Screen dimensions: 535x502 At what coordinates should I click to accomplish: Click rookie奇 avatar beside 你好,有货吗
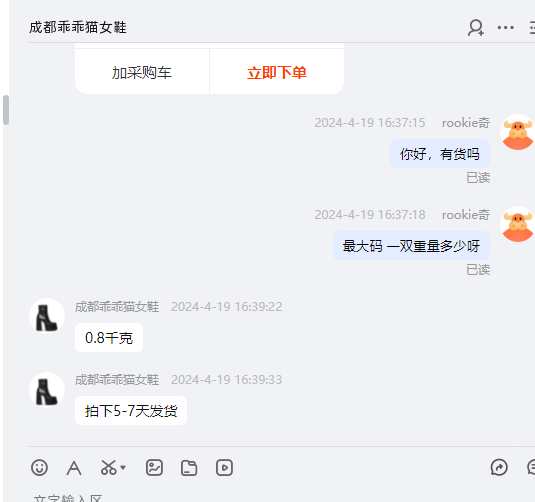(517, 132)
